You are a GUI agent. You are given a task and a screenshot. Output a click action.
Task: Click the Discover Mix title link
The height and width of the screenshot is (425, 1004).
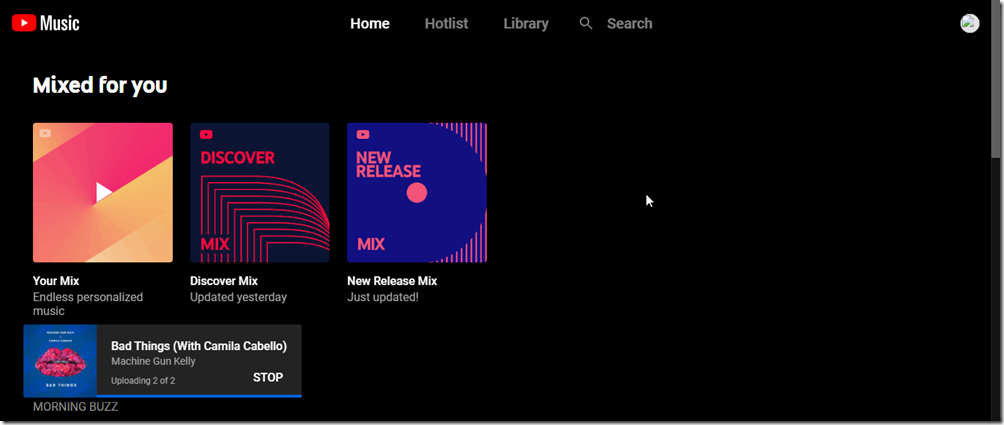click(224, 281)
